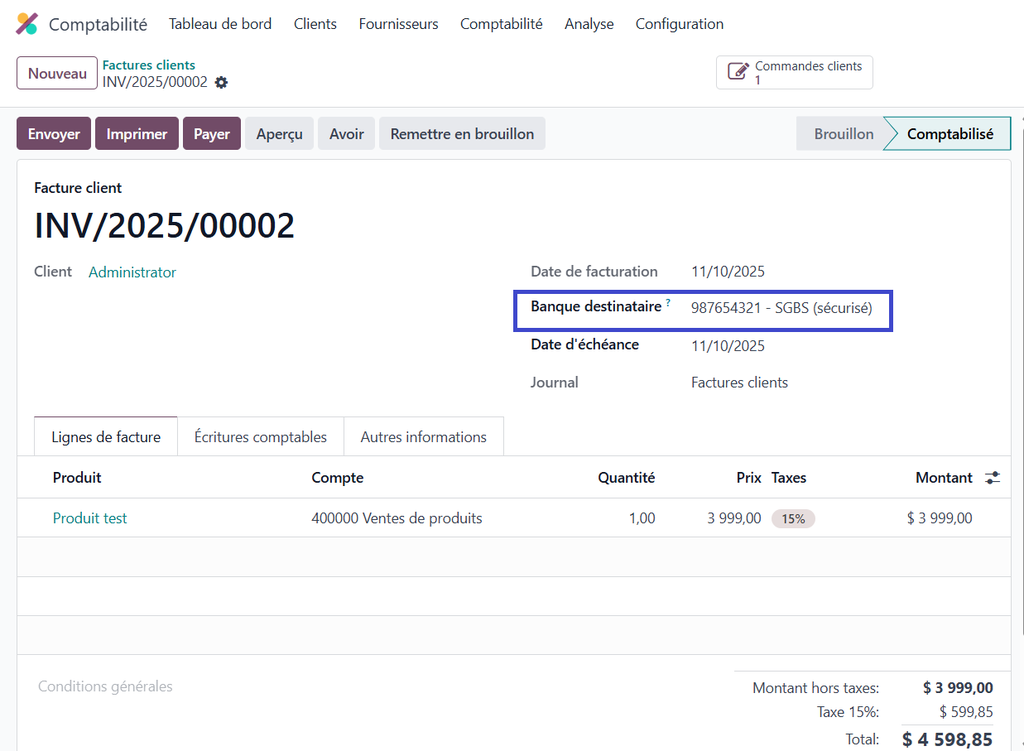This screenshot has width=1024, height=751.
Task: Click the Montant column header
Action: 944,477
